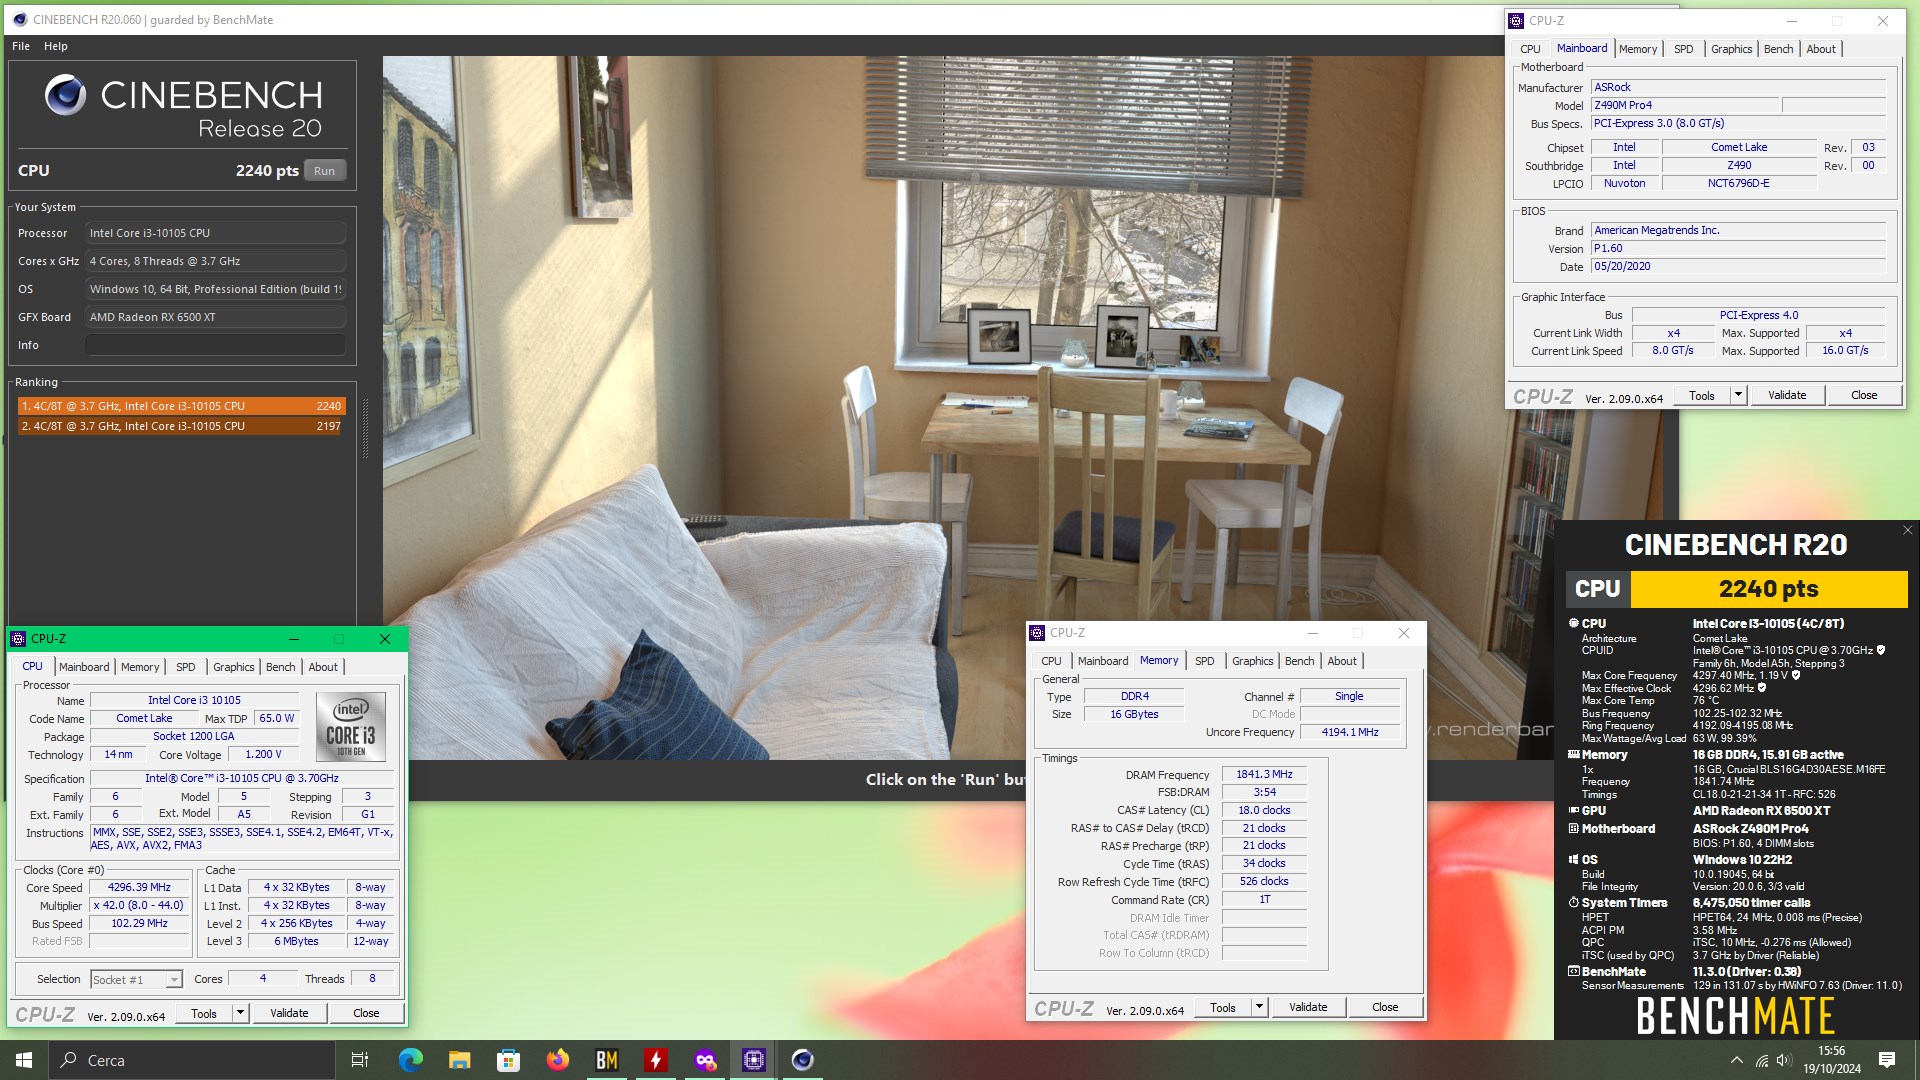Expand Tools dropdown arrow in Memory CPU-Z window
This screenshot has width=1920, height=1080.
(1259, 1007)
